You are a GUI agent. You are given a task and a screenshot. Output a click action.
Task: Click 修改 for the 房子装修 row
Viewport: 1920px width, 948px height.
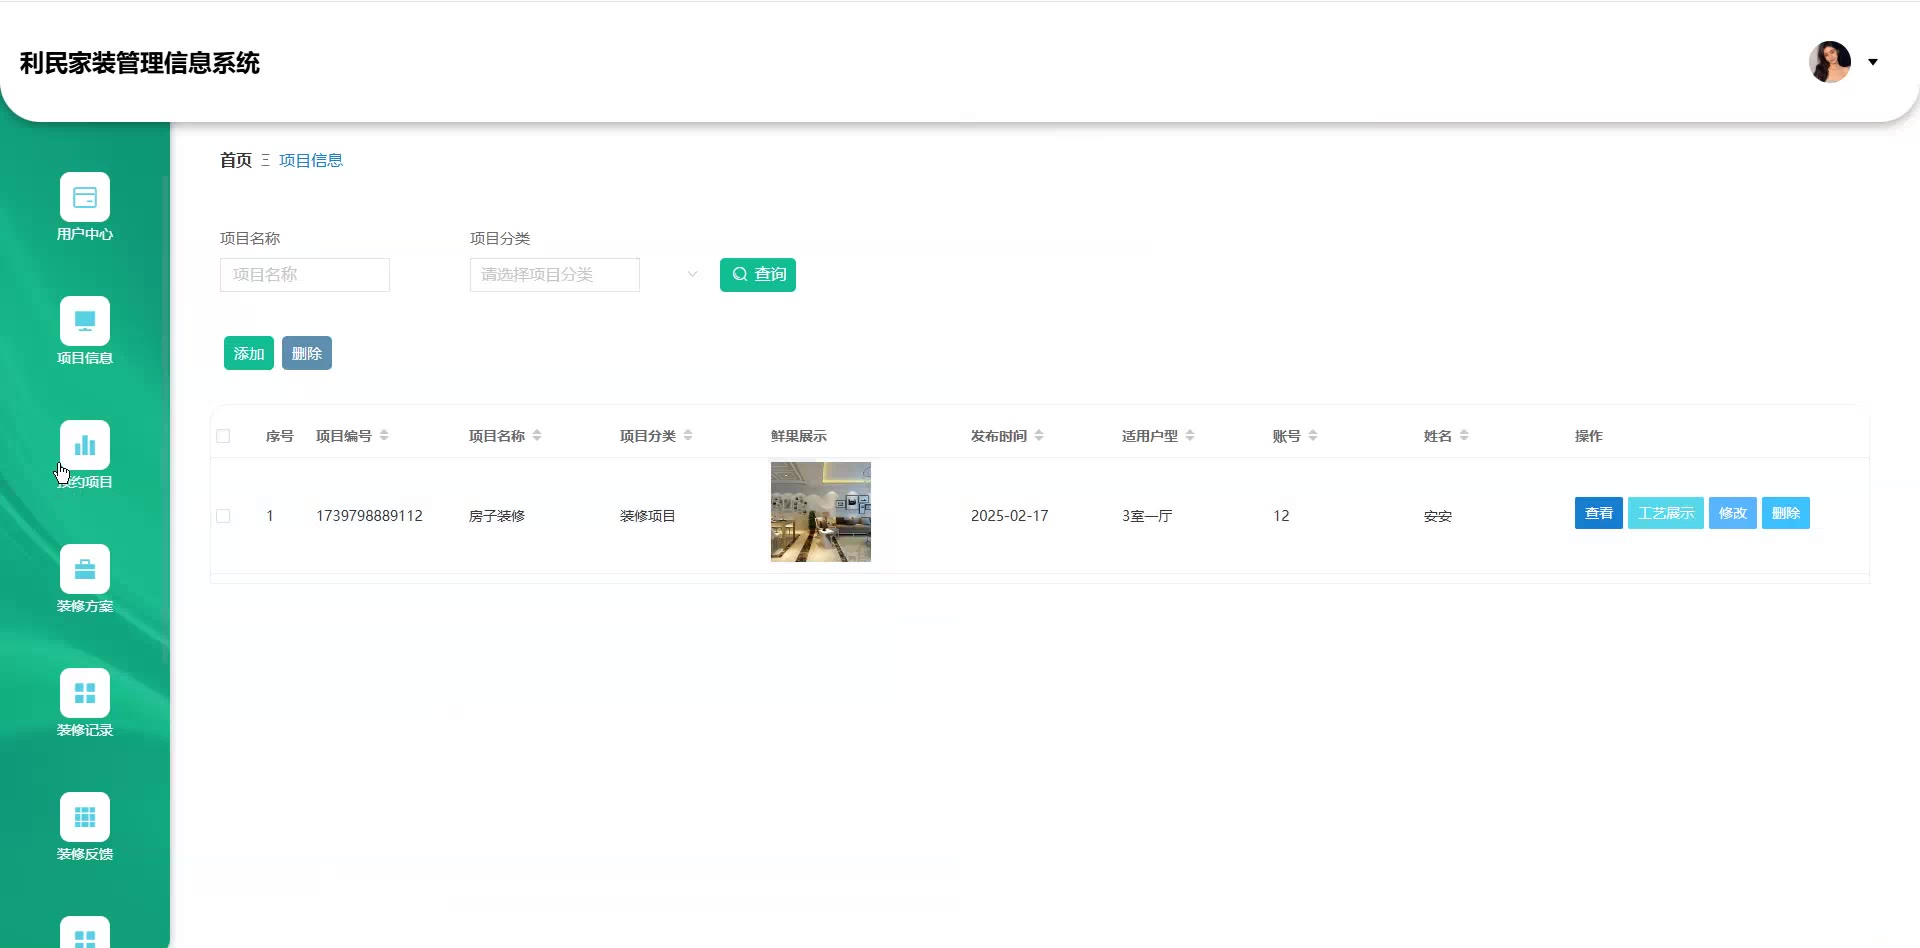tap(1733, 513)
